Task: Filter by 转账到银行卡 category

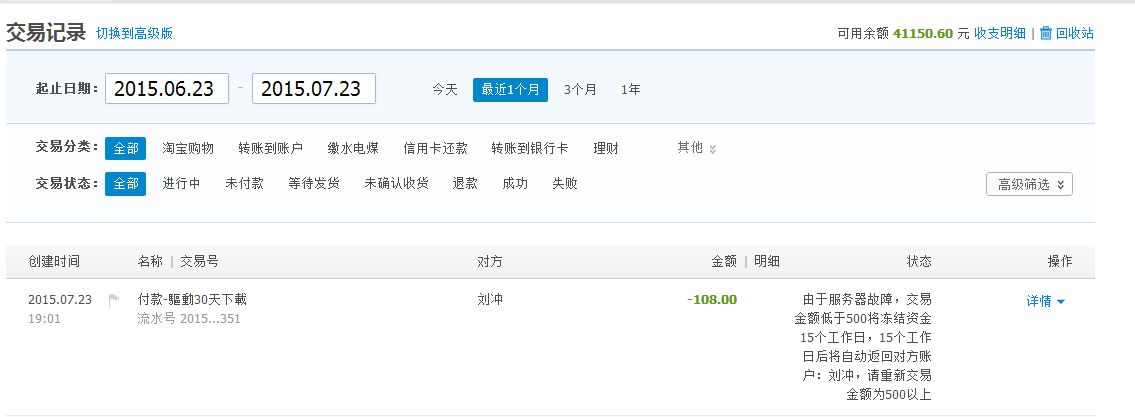Action: 529,148
